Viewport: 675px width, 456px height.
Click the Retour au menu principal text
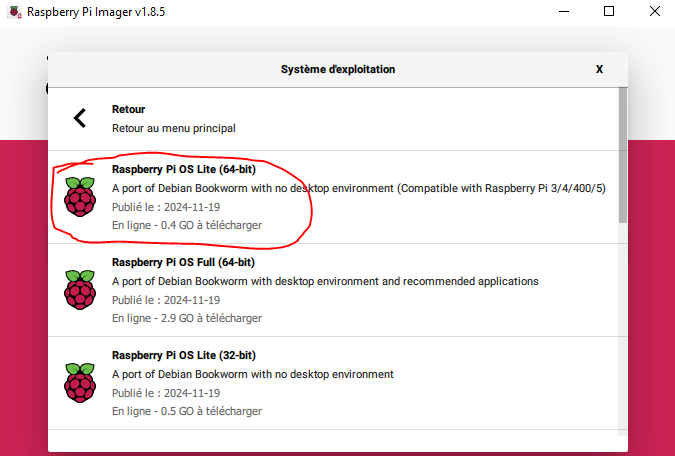tap(174, 128)
